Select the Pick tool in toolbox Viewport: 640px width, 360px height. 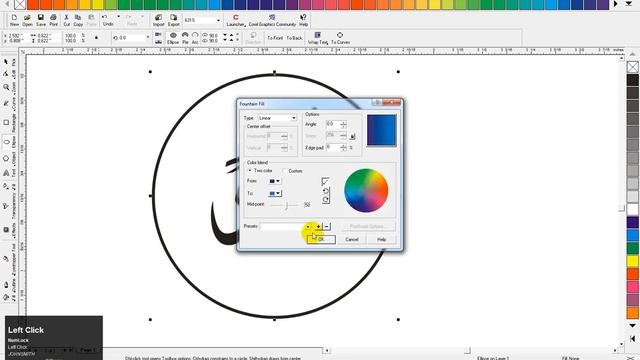coord(6,62)
